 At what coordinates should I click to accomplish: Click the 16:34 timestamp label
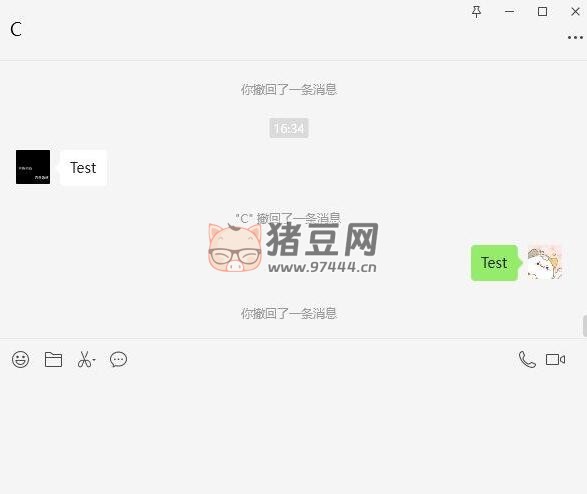pos(289,128)
